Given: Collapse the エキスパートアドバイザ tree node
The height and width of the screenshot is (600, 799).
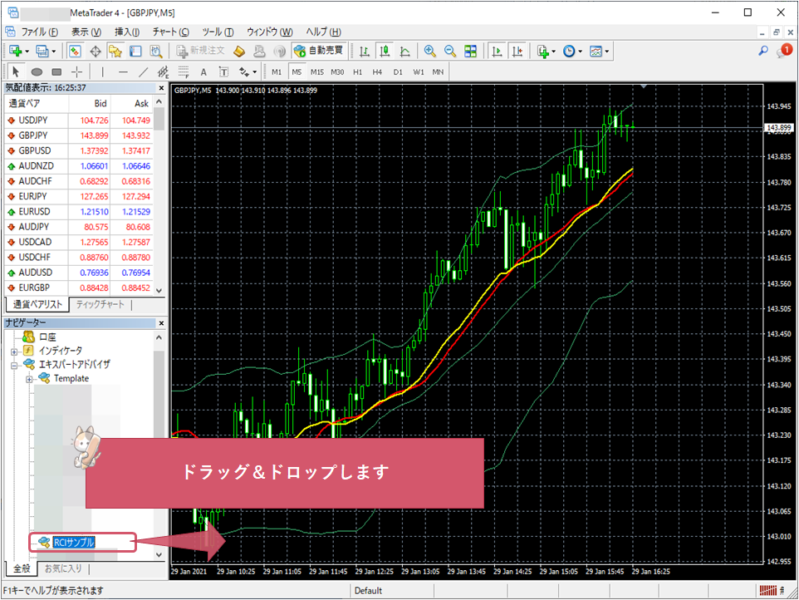Looking at the screenshot, I should pyautogui.click(x=14, y=365).
